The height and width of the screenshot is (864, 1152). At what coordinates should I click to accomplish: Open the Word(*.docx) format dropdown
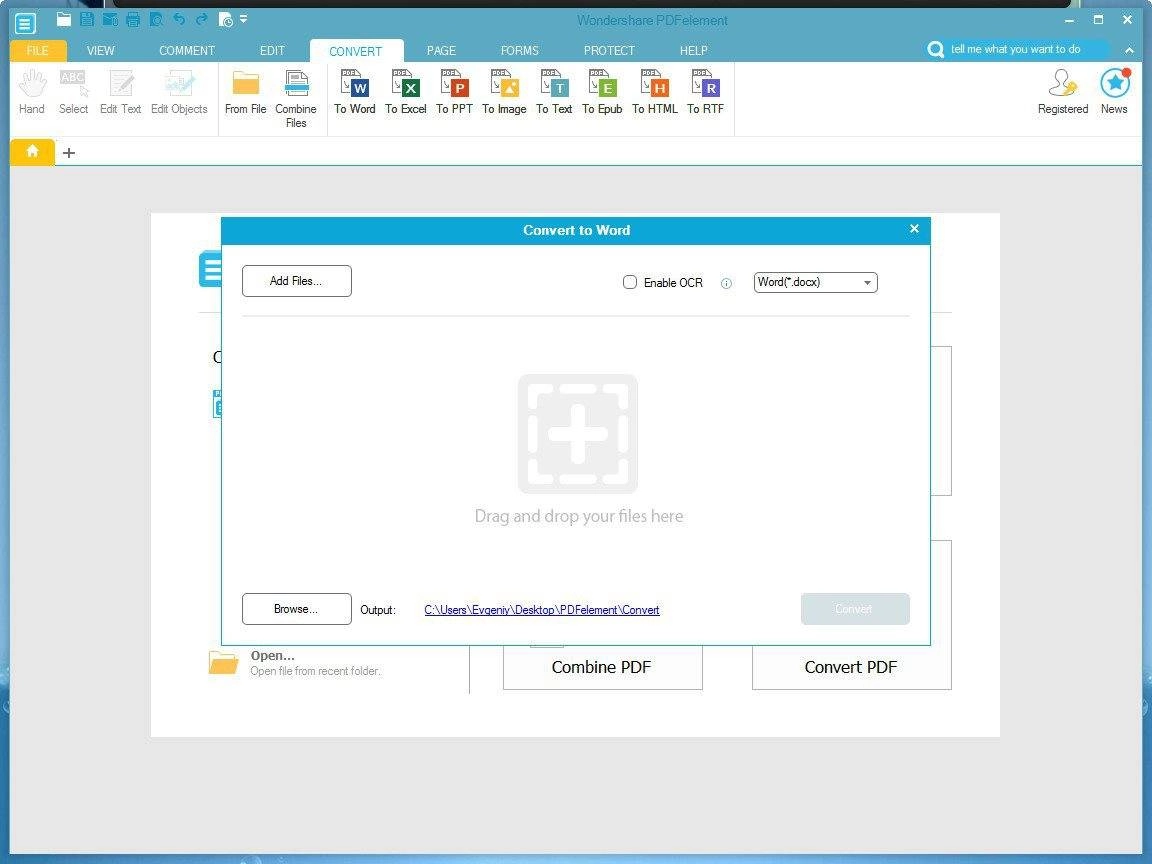816,282
